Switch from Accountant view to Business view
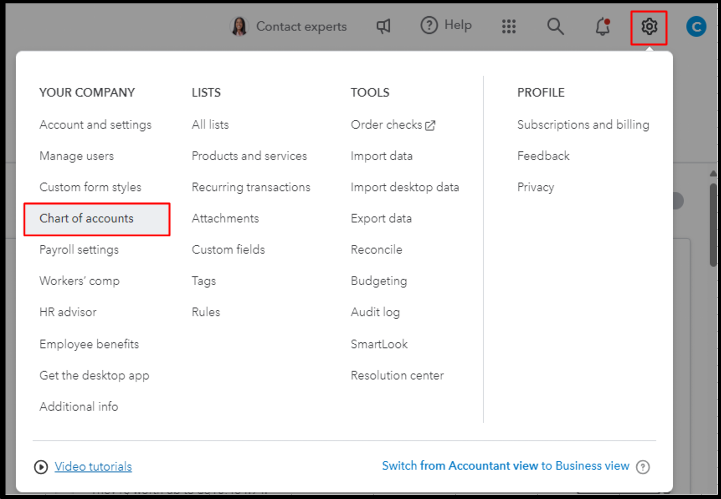 [x=505, y=466]
